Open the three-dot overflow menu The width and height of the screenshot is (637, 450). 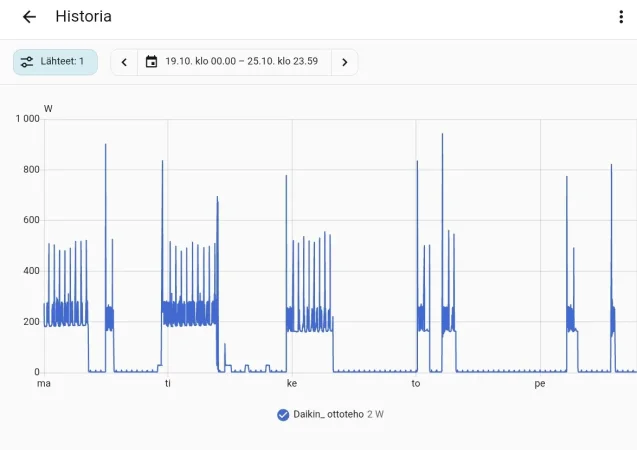(621, 17)
